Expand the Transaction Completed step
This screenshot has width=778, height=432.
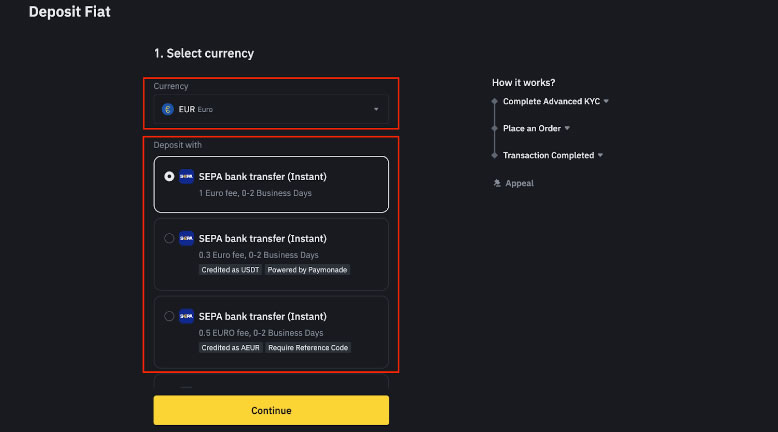[x=600, y=156]
